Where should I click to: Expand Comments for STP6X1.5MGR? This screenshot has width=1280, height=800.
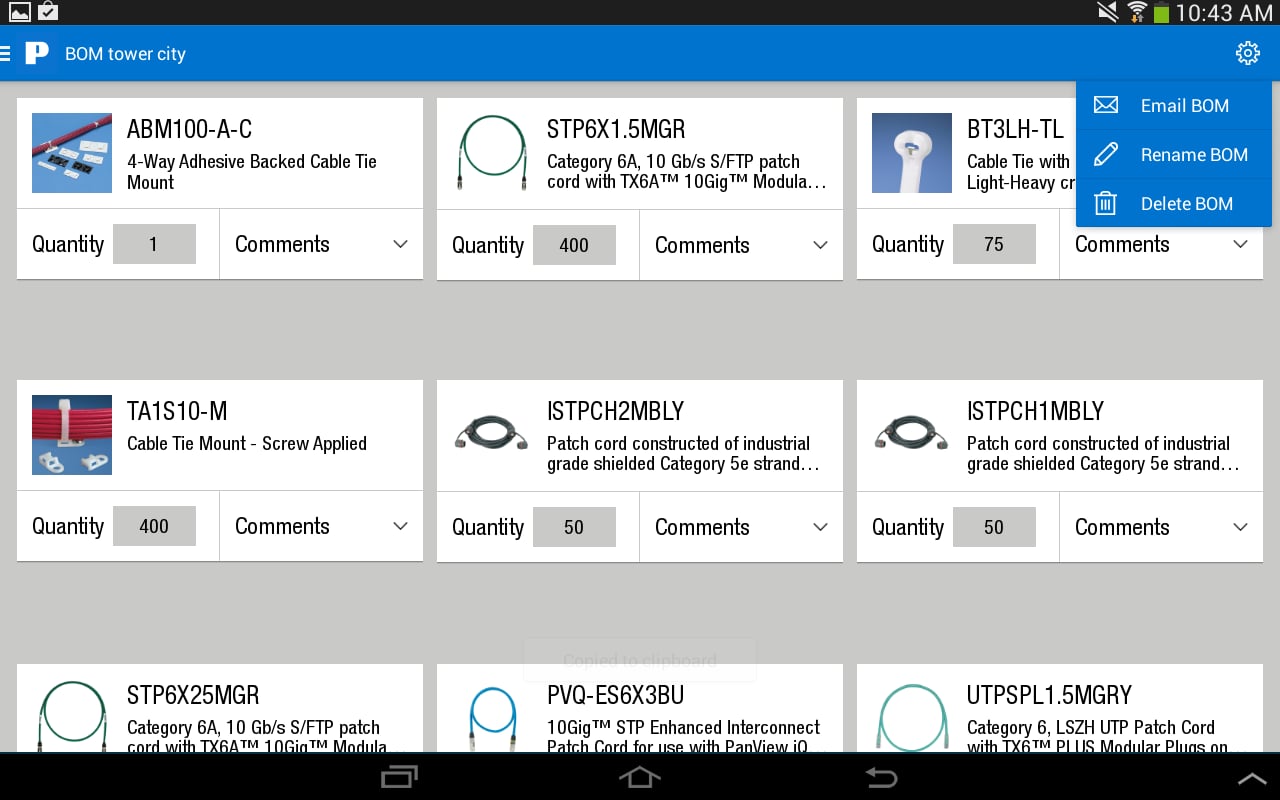[741, 245]
